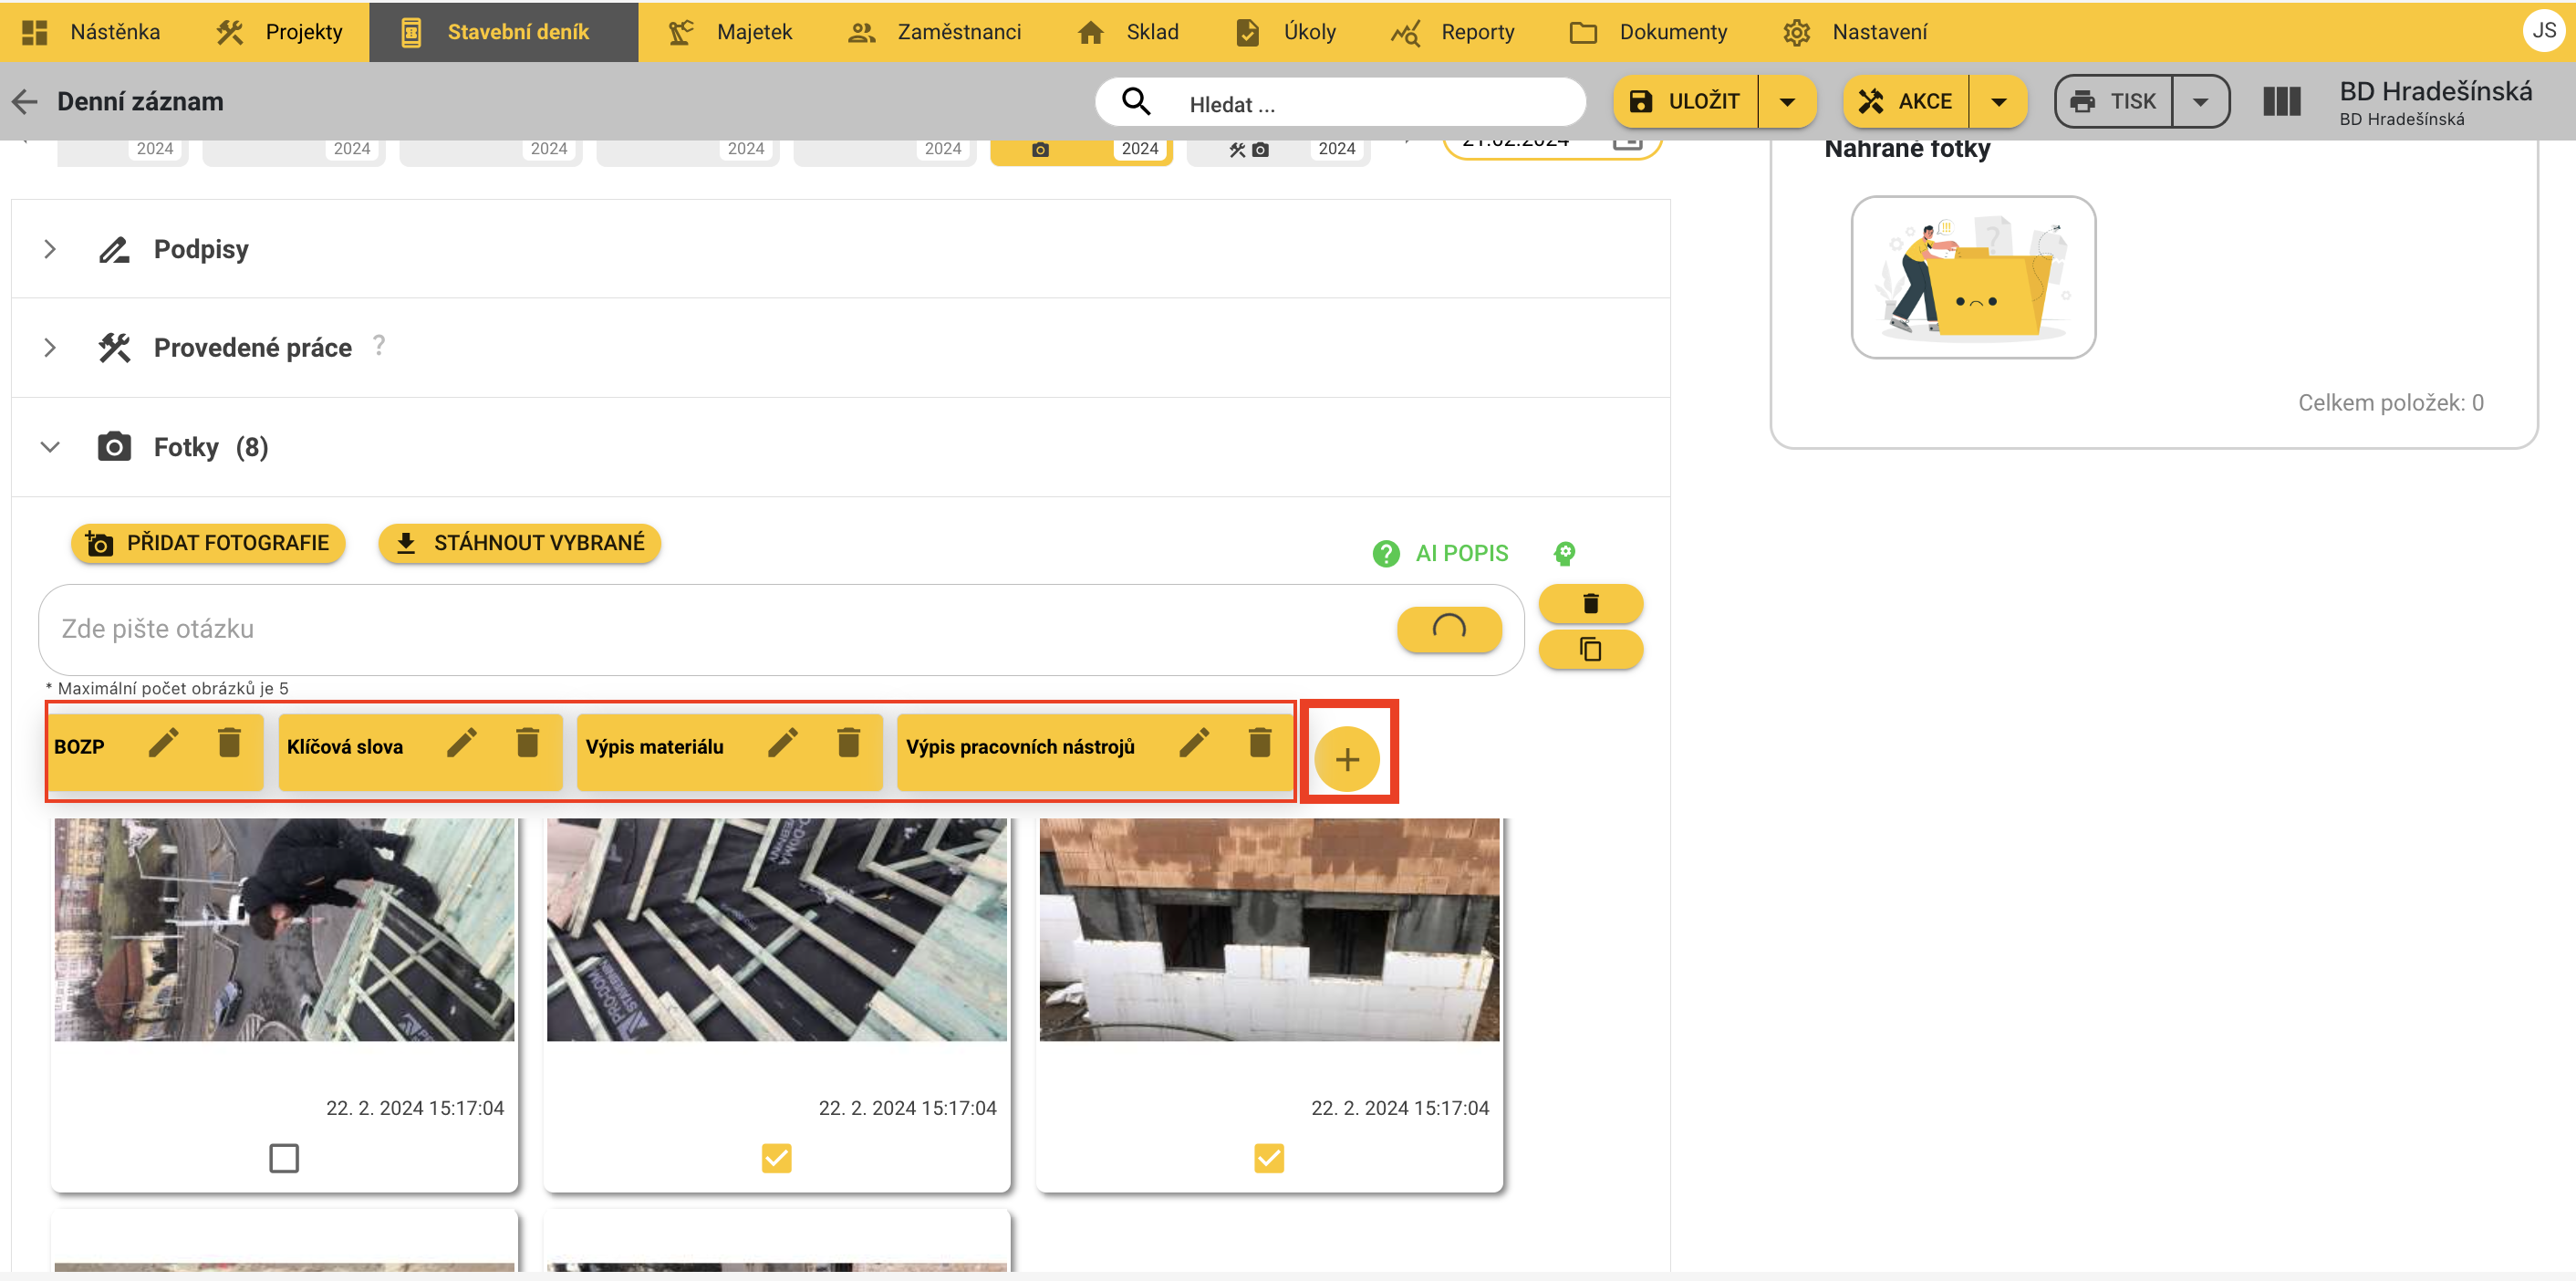The image size is (2576, 1281).
Task: Expand the Provedené práce section
Action: point(50,347)
